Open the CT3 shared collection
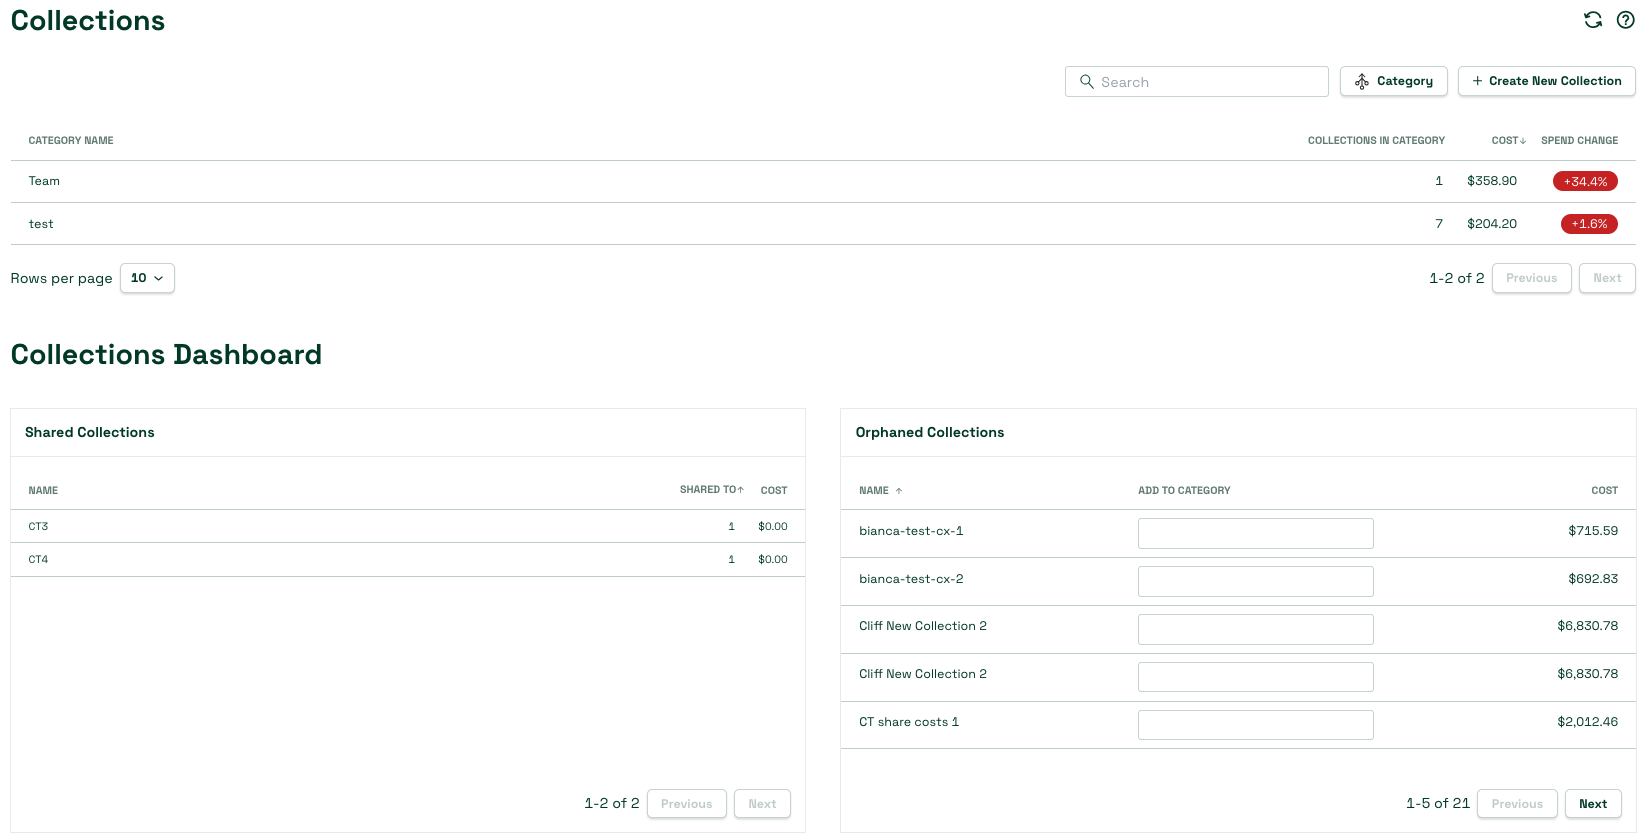Screen dimensions: 1641x837 point(38,526)
